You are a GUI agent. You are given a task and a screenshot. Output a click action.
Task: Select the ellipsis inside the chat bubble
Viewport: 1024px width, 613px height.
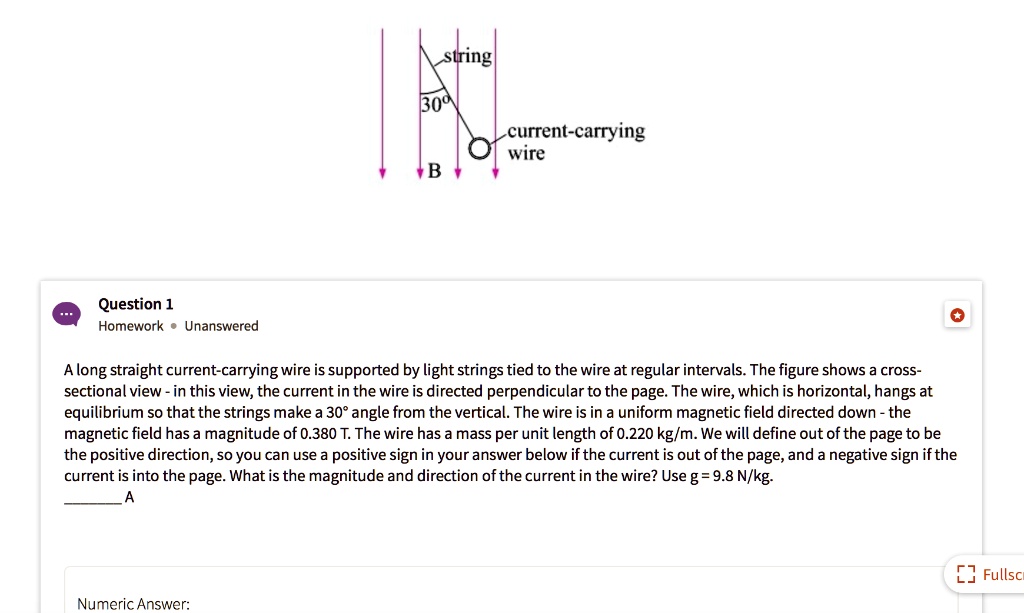coord(66,314)
